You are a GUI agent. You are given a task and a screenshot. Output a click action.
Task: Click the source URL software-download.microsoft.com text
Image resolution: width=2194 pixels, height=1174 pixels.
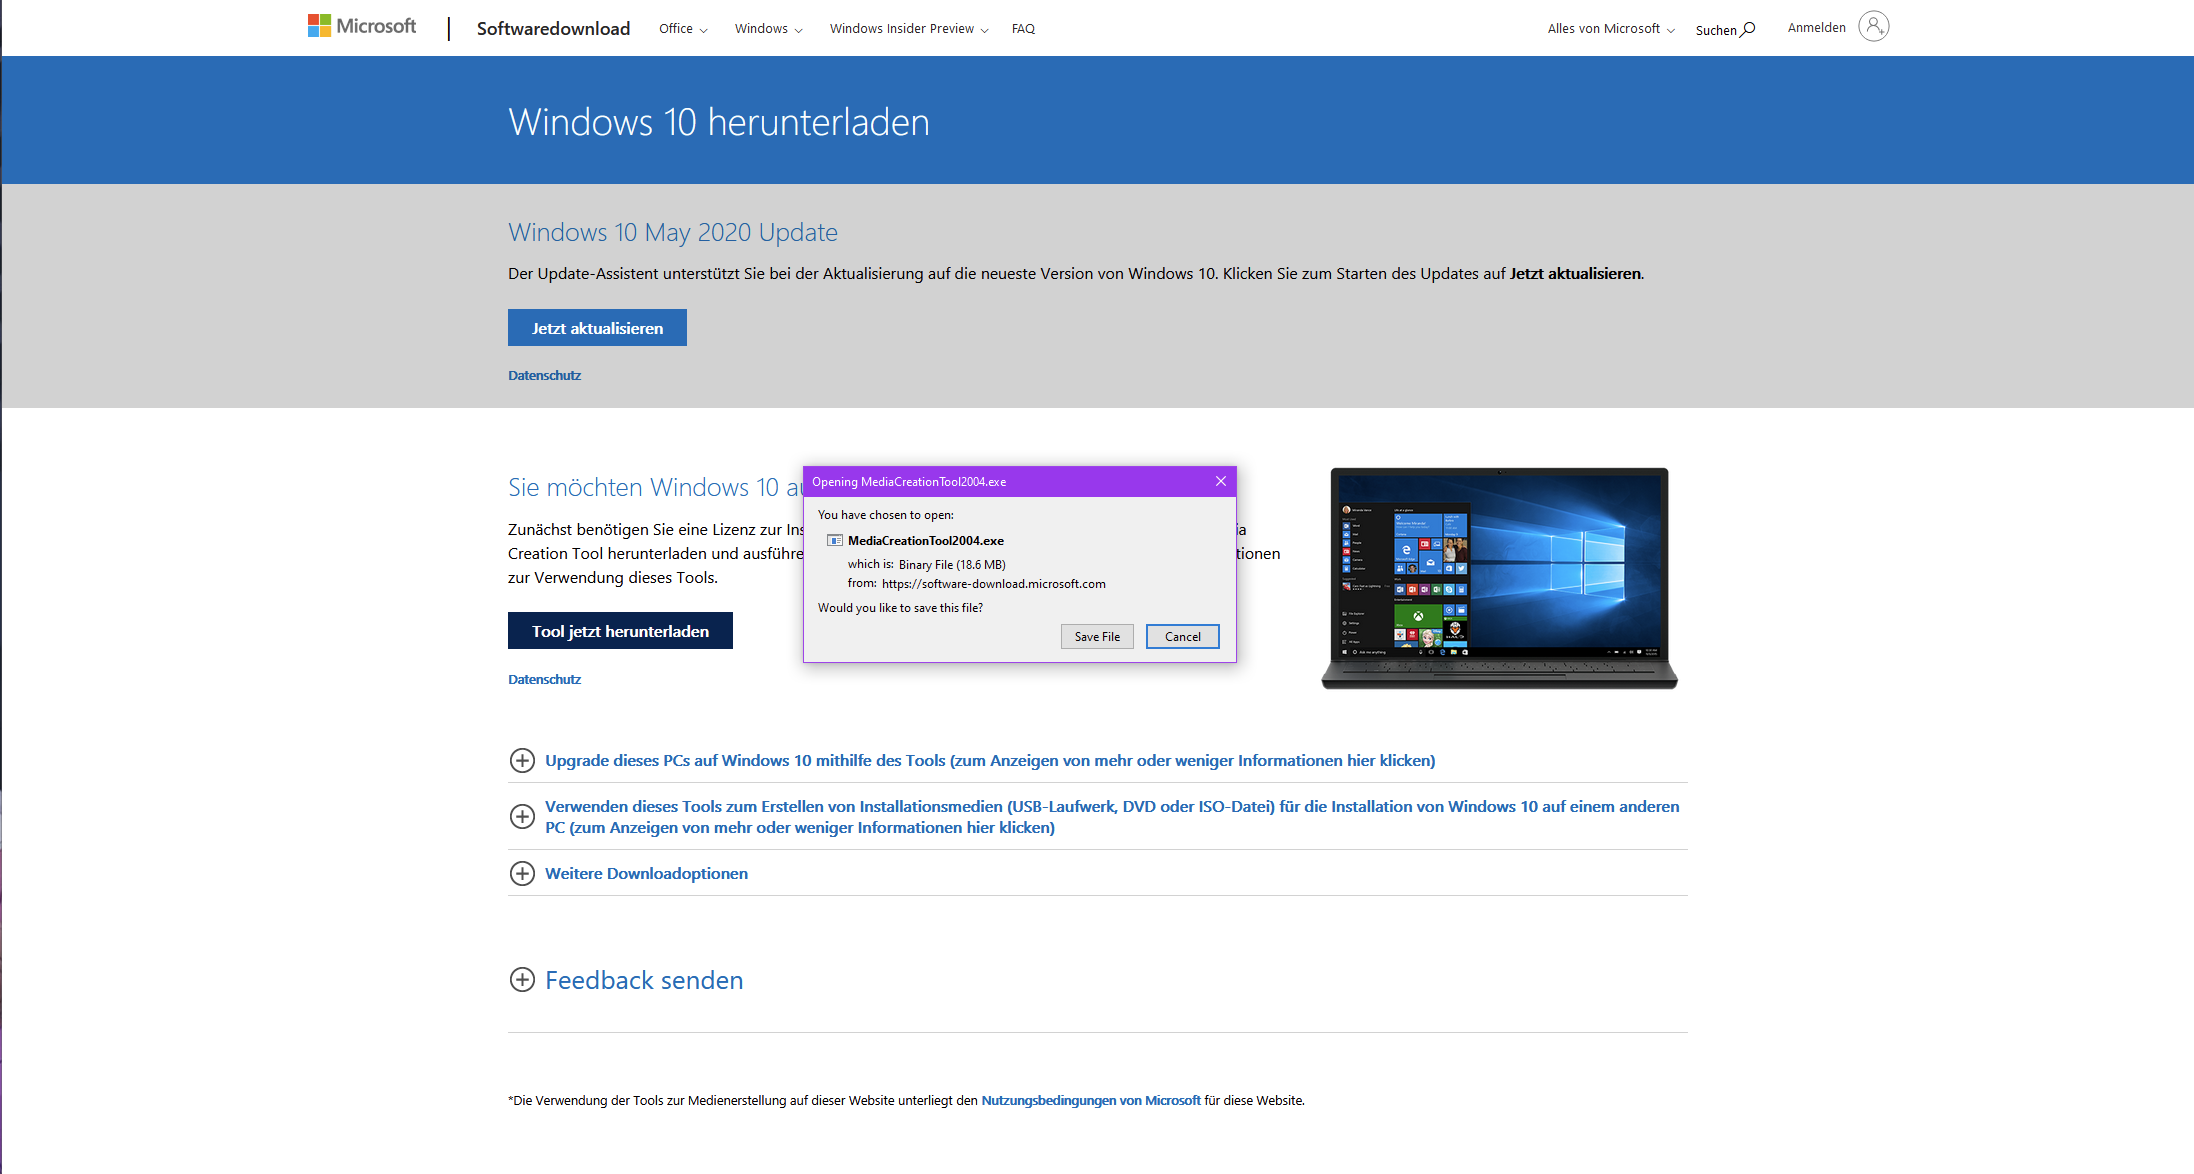click(x=994, y=584)
